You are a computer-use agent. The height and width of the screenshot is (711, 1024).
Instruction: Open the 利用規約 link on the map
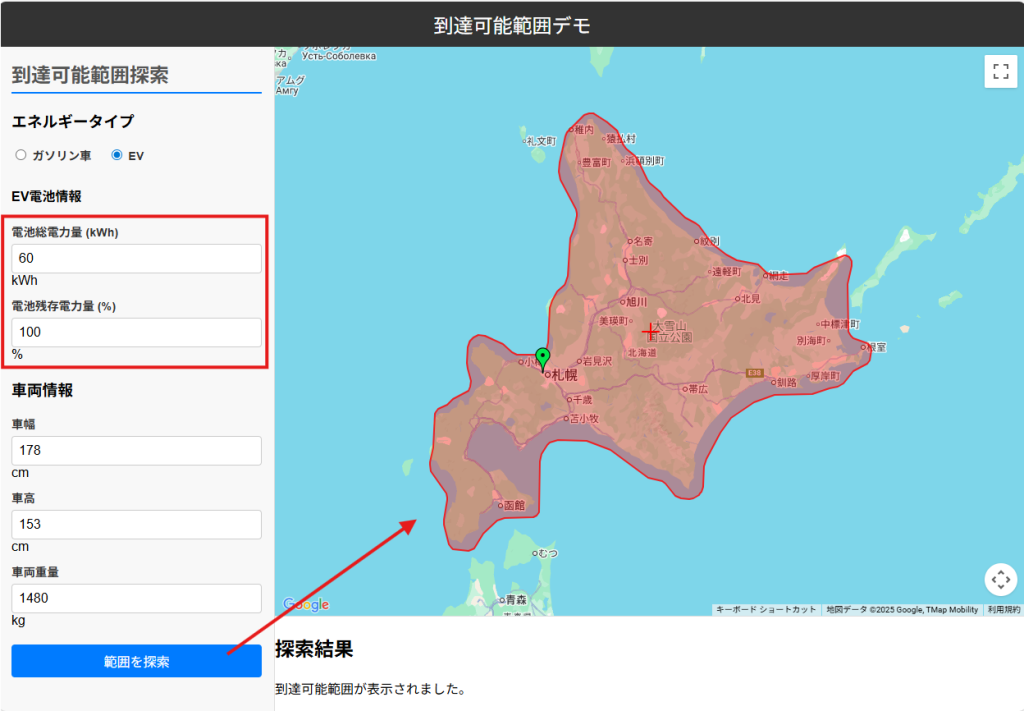pyautogui.click(x=1004, y=610)
